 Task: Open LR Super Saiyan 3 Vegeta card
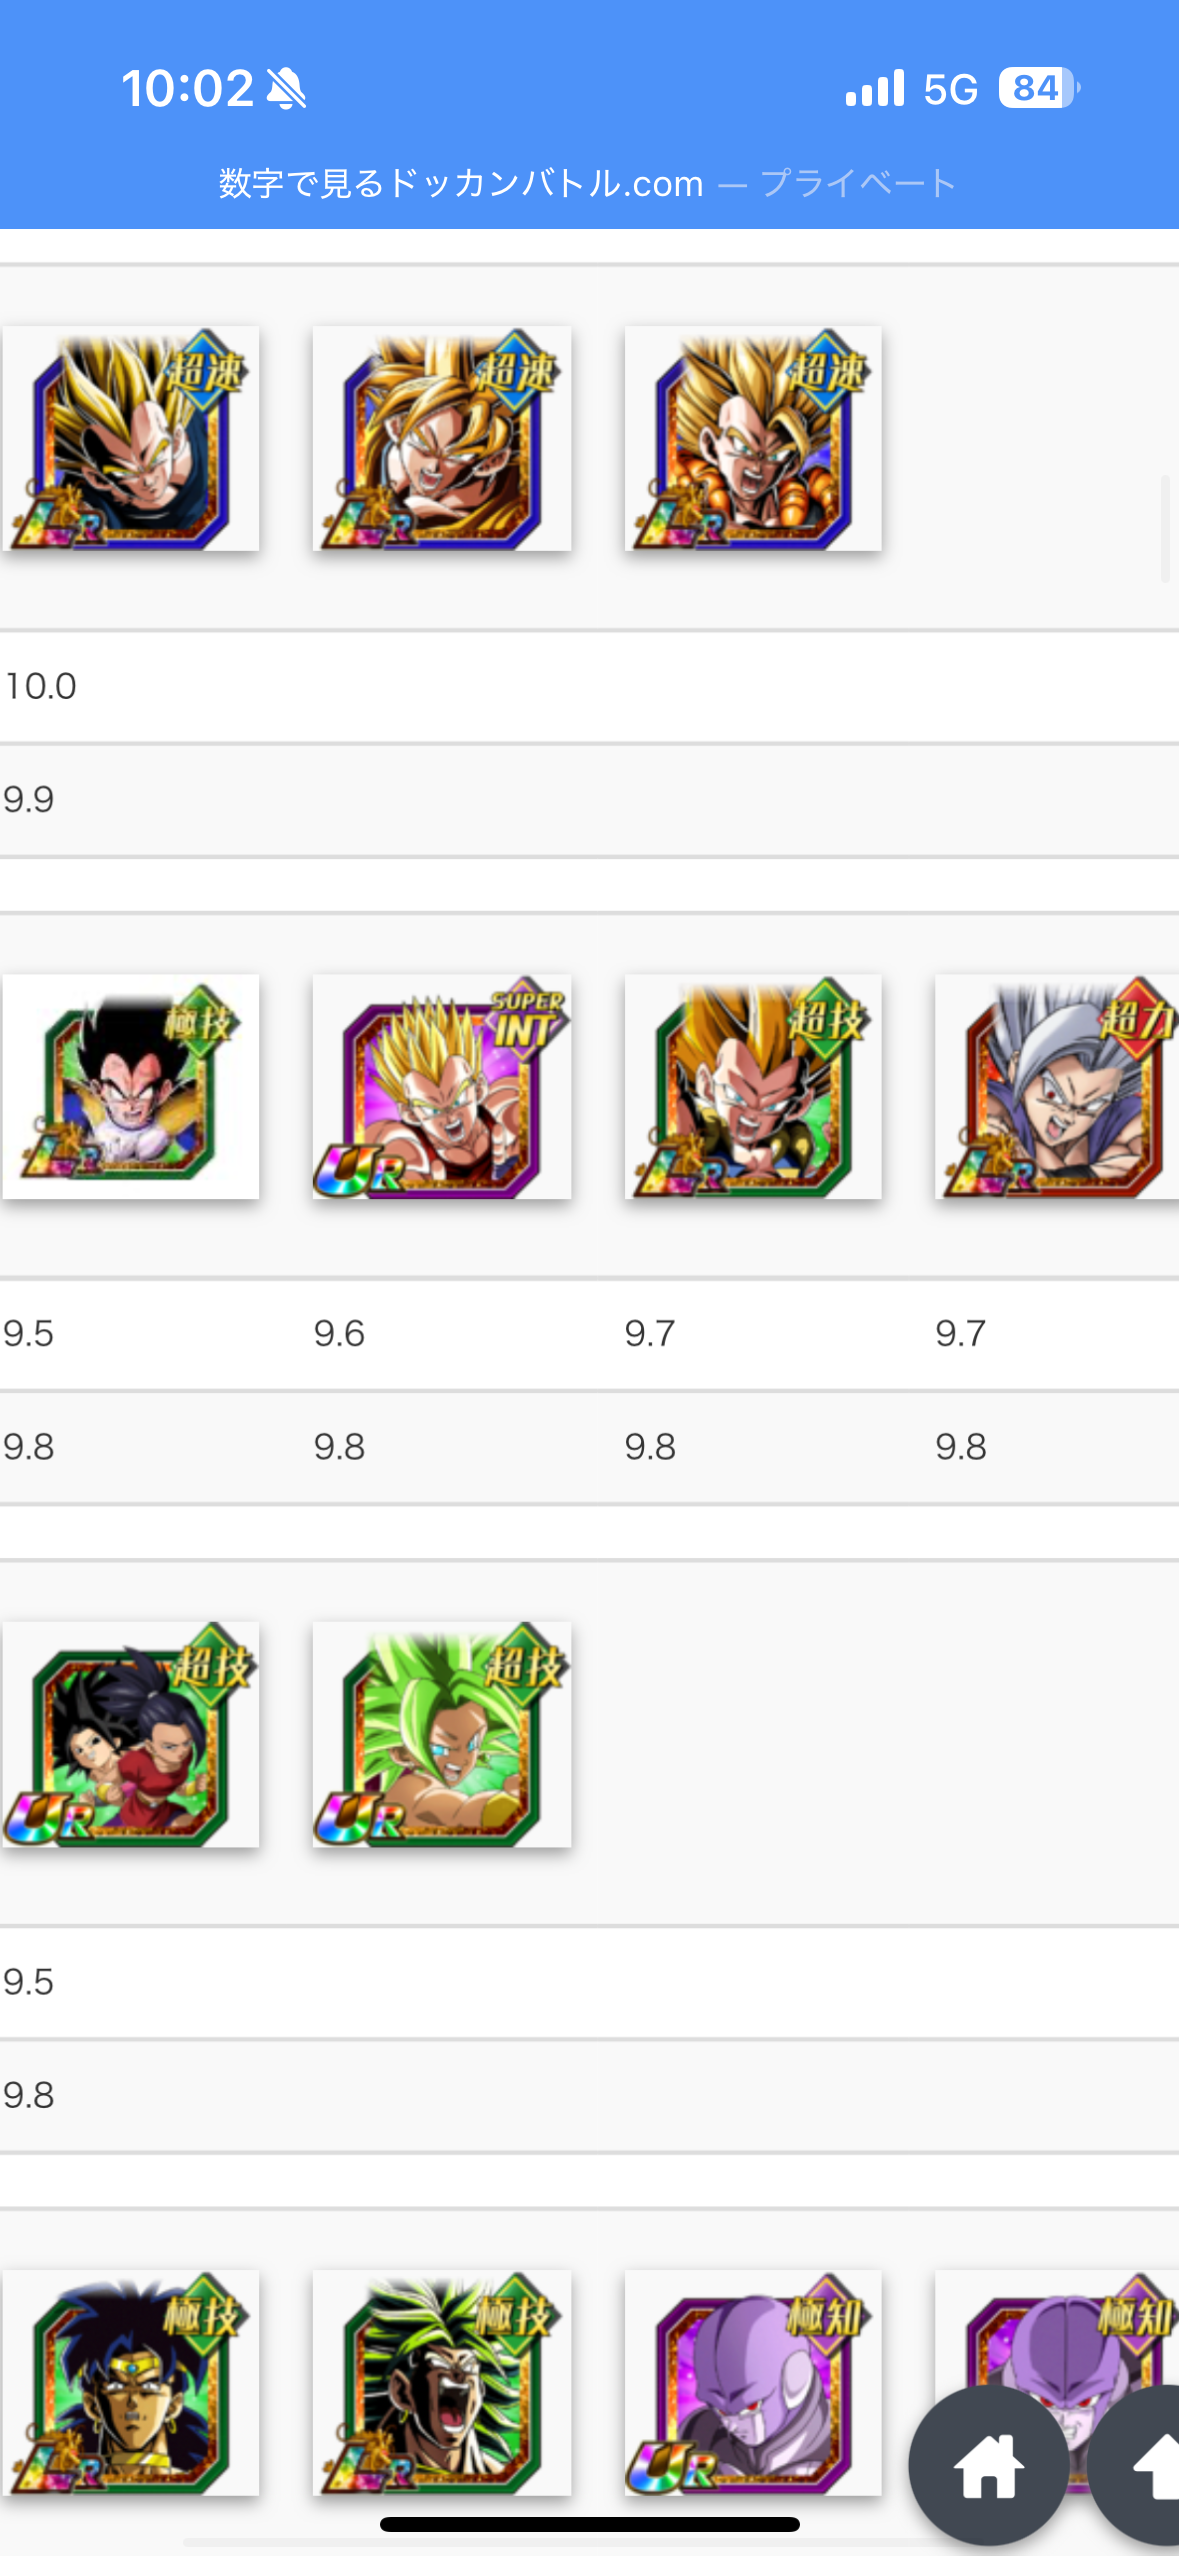point(131,438)
